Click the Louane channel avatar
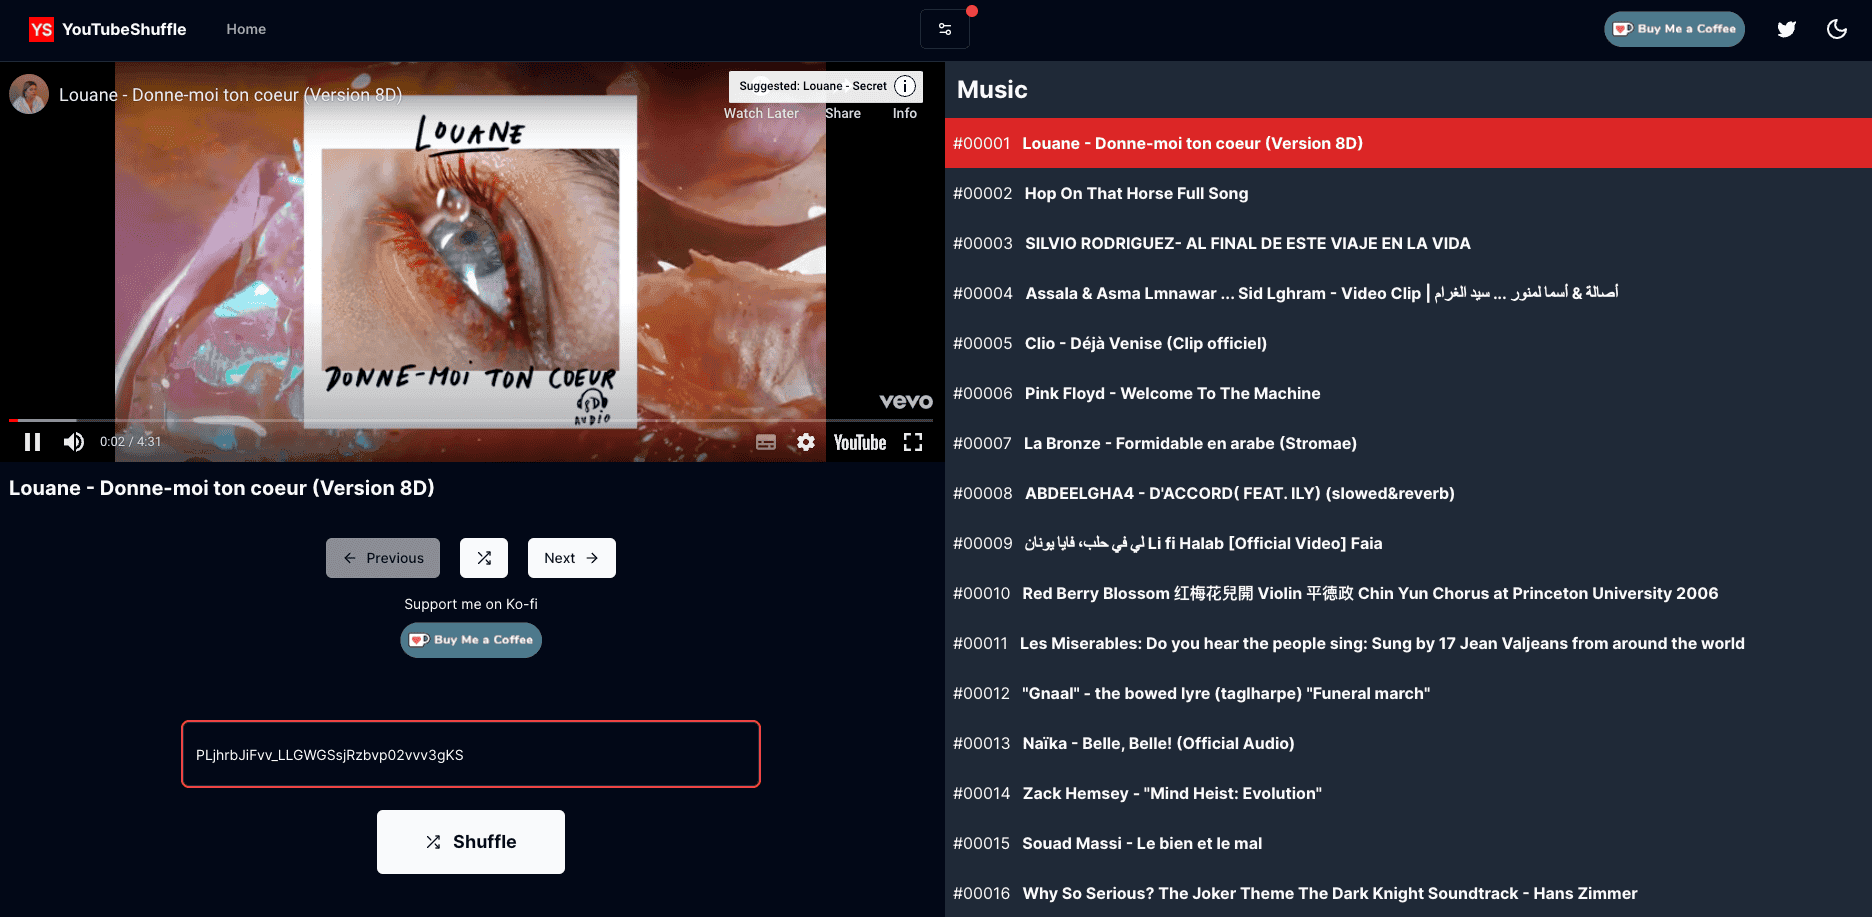 tap(29, 94)
